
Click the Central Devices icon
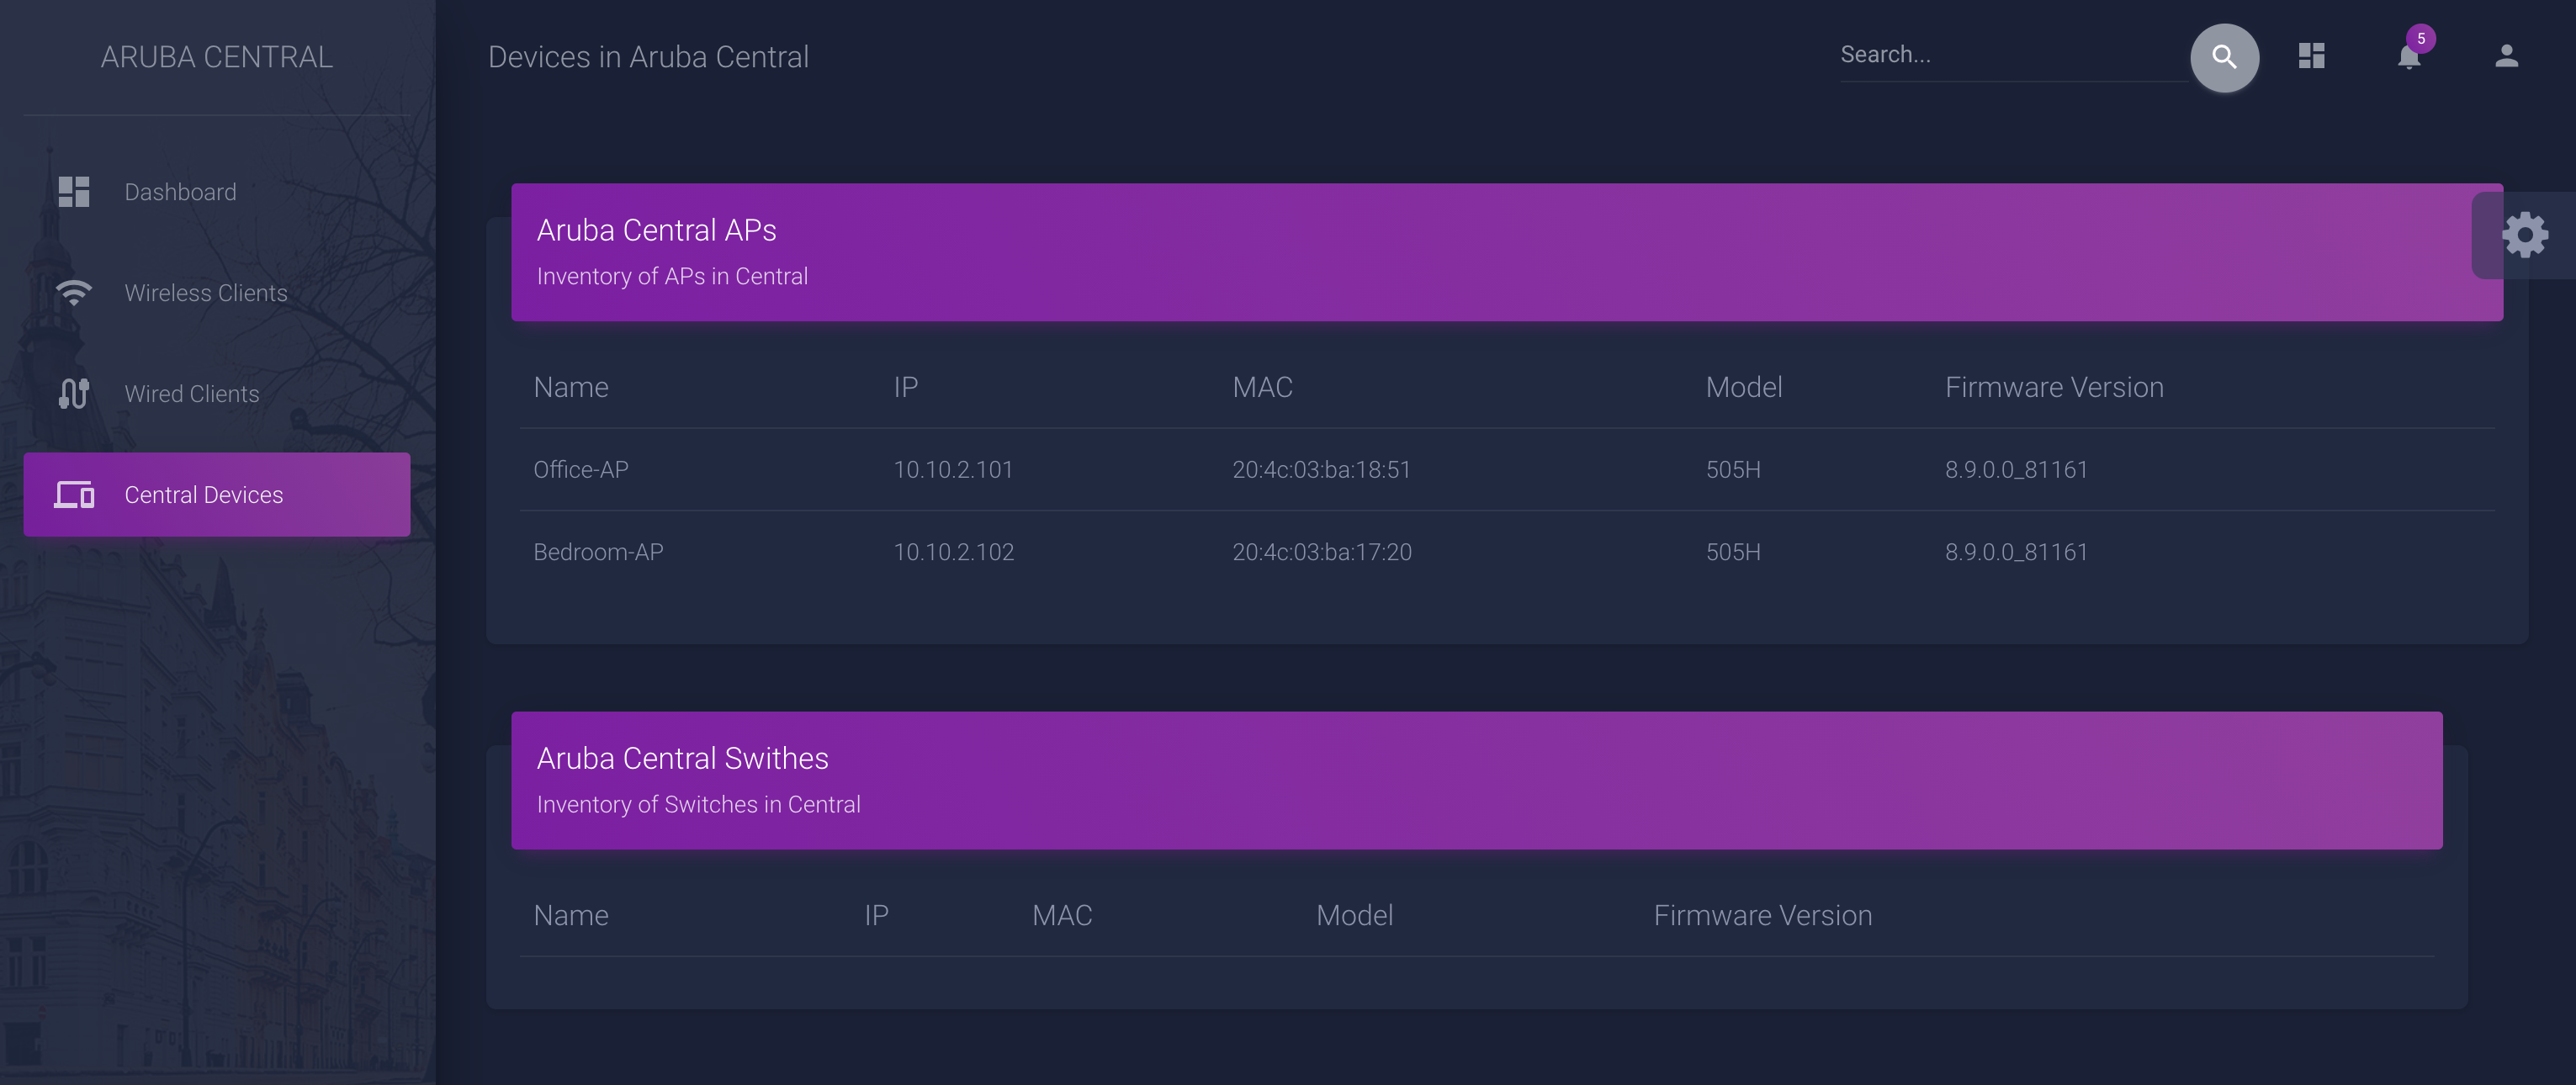(x=73, y=494)
